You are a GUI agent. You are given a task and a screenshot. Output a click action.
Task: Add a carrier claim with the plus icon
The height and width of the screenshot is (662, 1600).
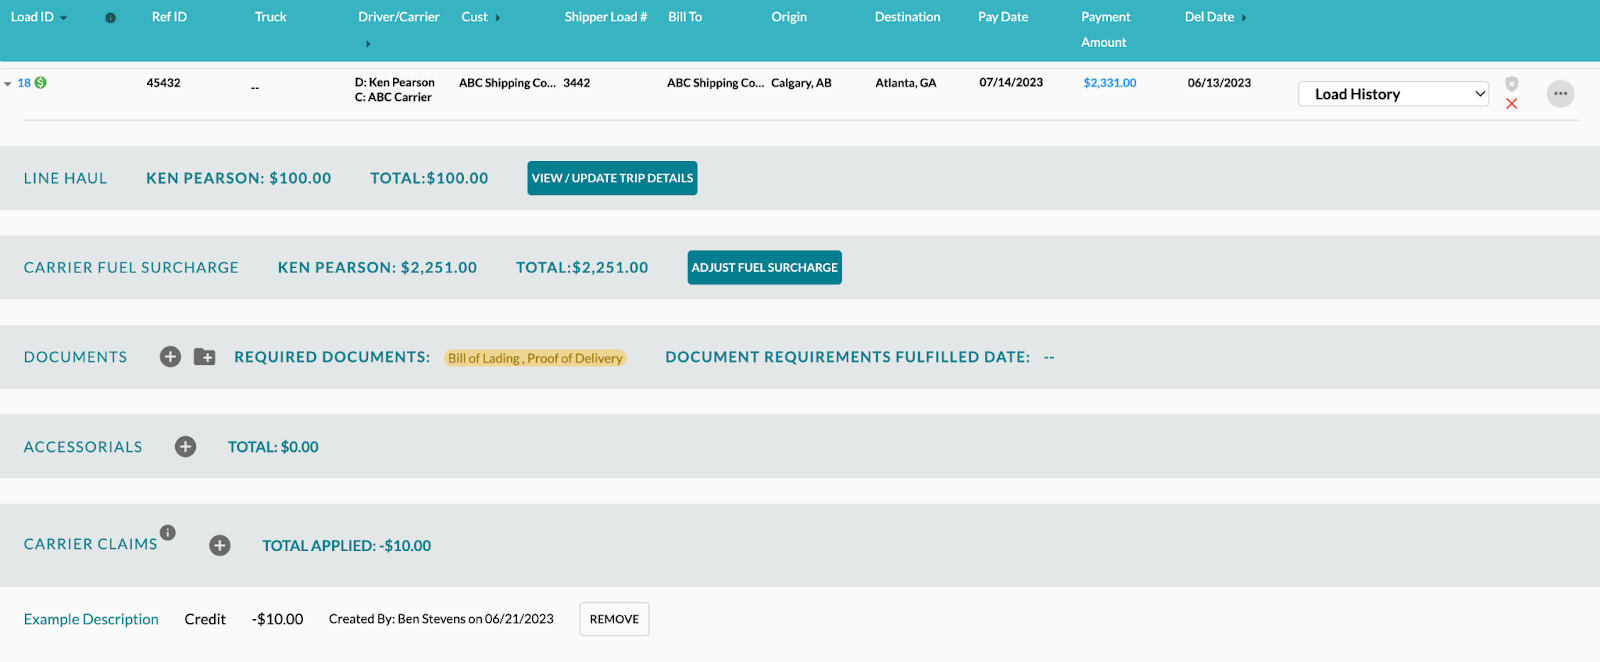click(220, 545)
